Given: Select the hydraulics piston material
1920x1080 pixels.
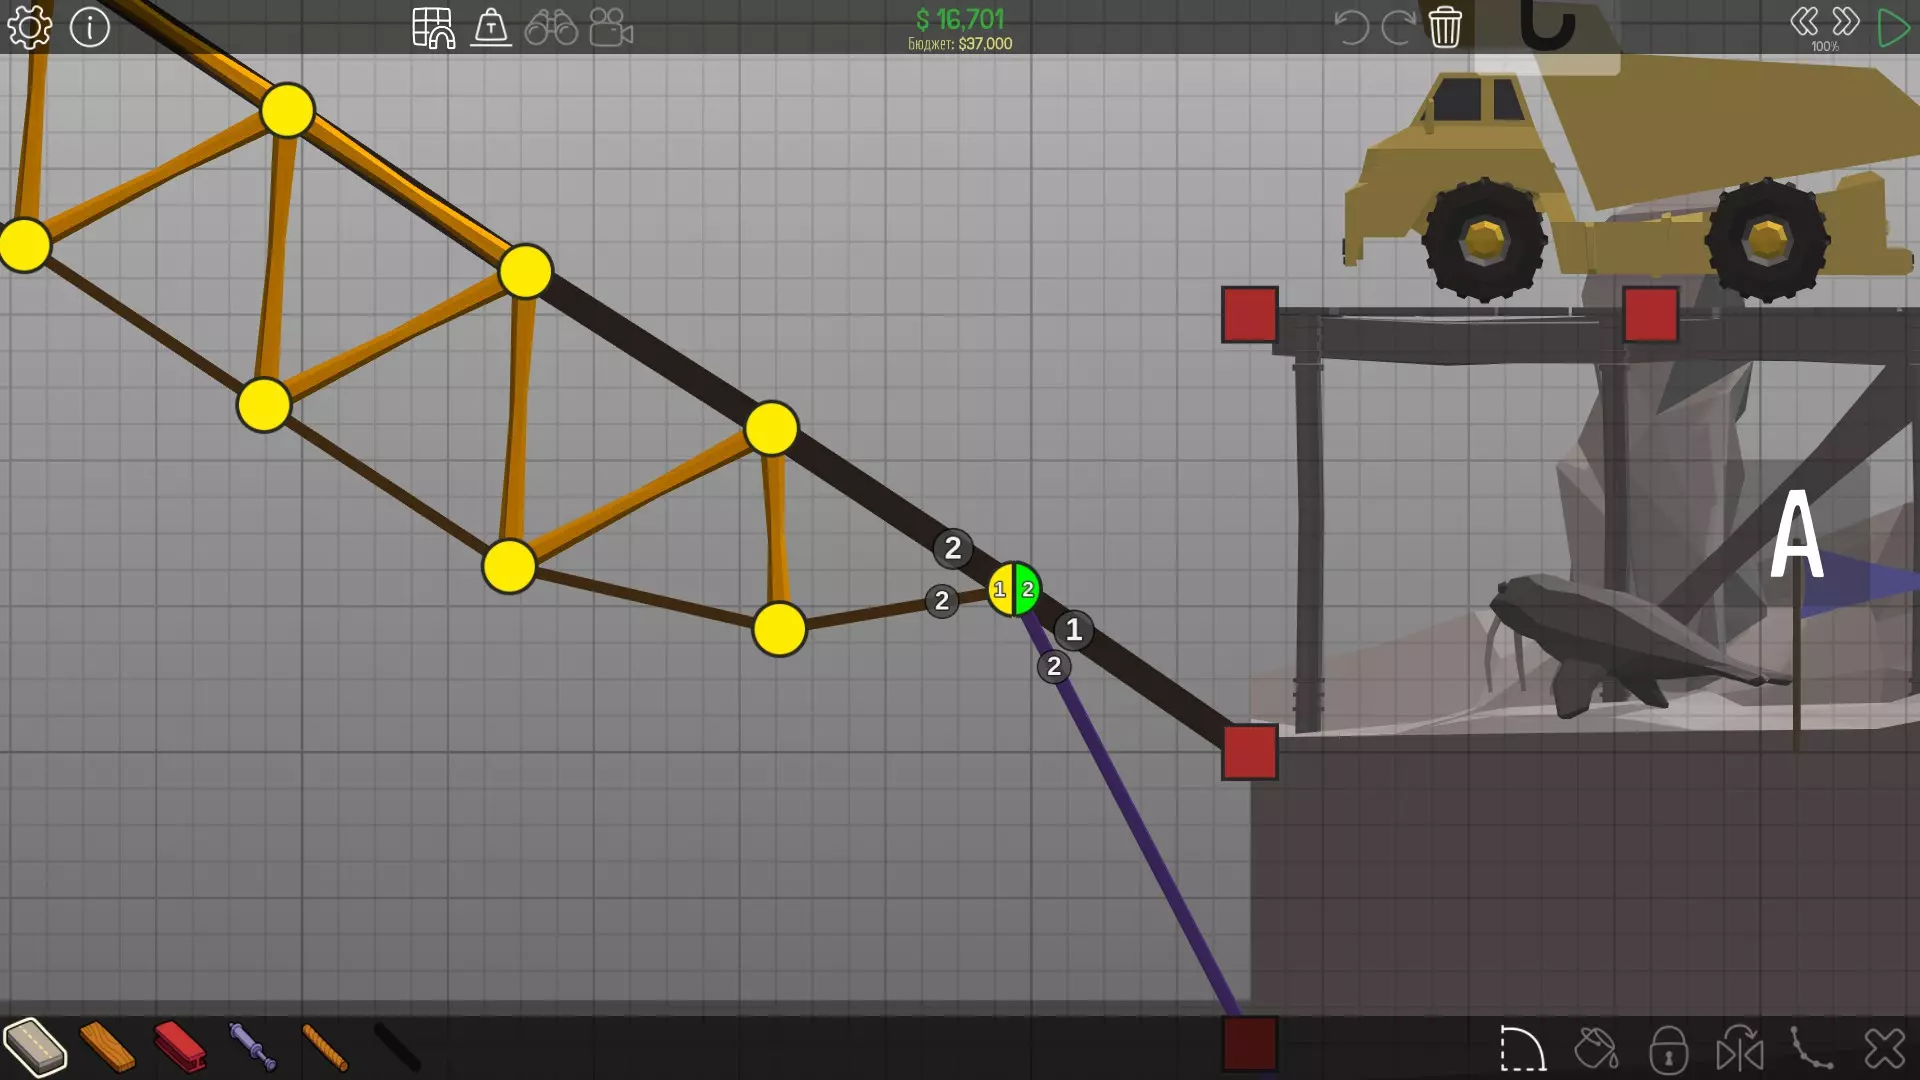Looking at the screenshot, I should tap(252, 1047).
